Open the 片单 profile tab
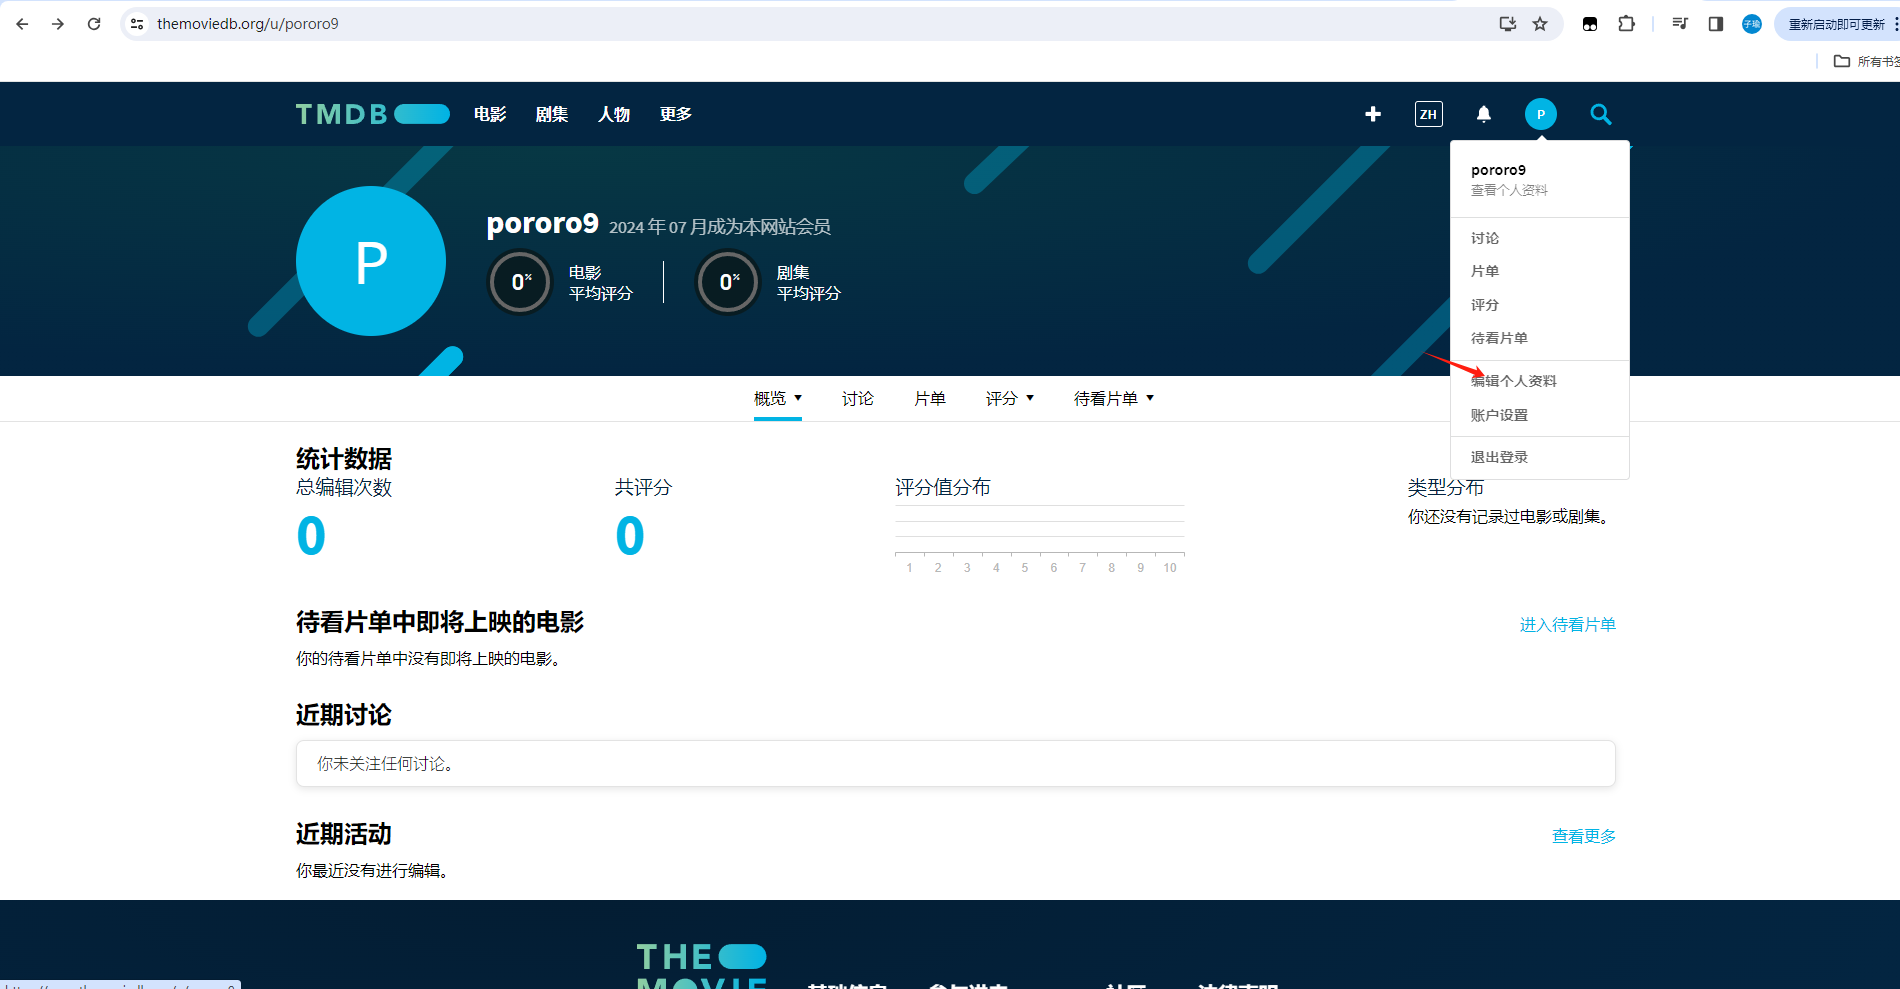 tap(930, 398)
